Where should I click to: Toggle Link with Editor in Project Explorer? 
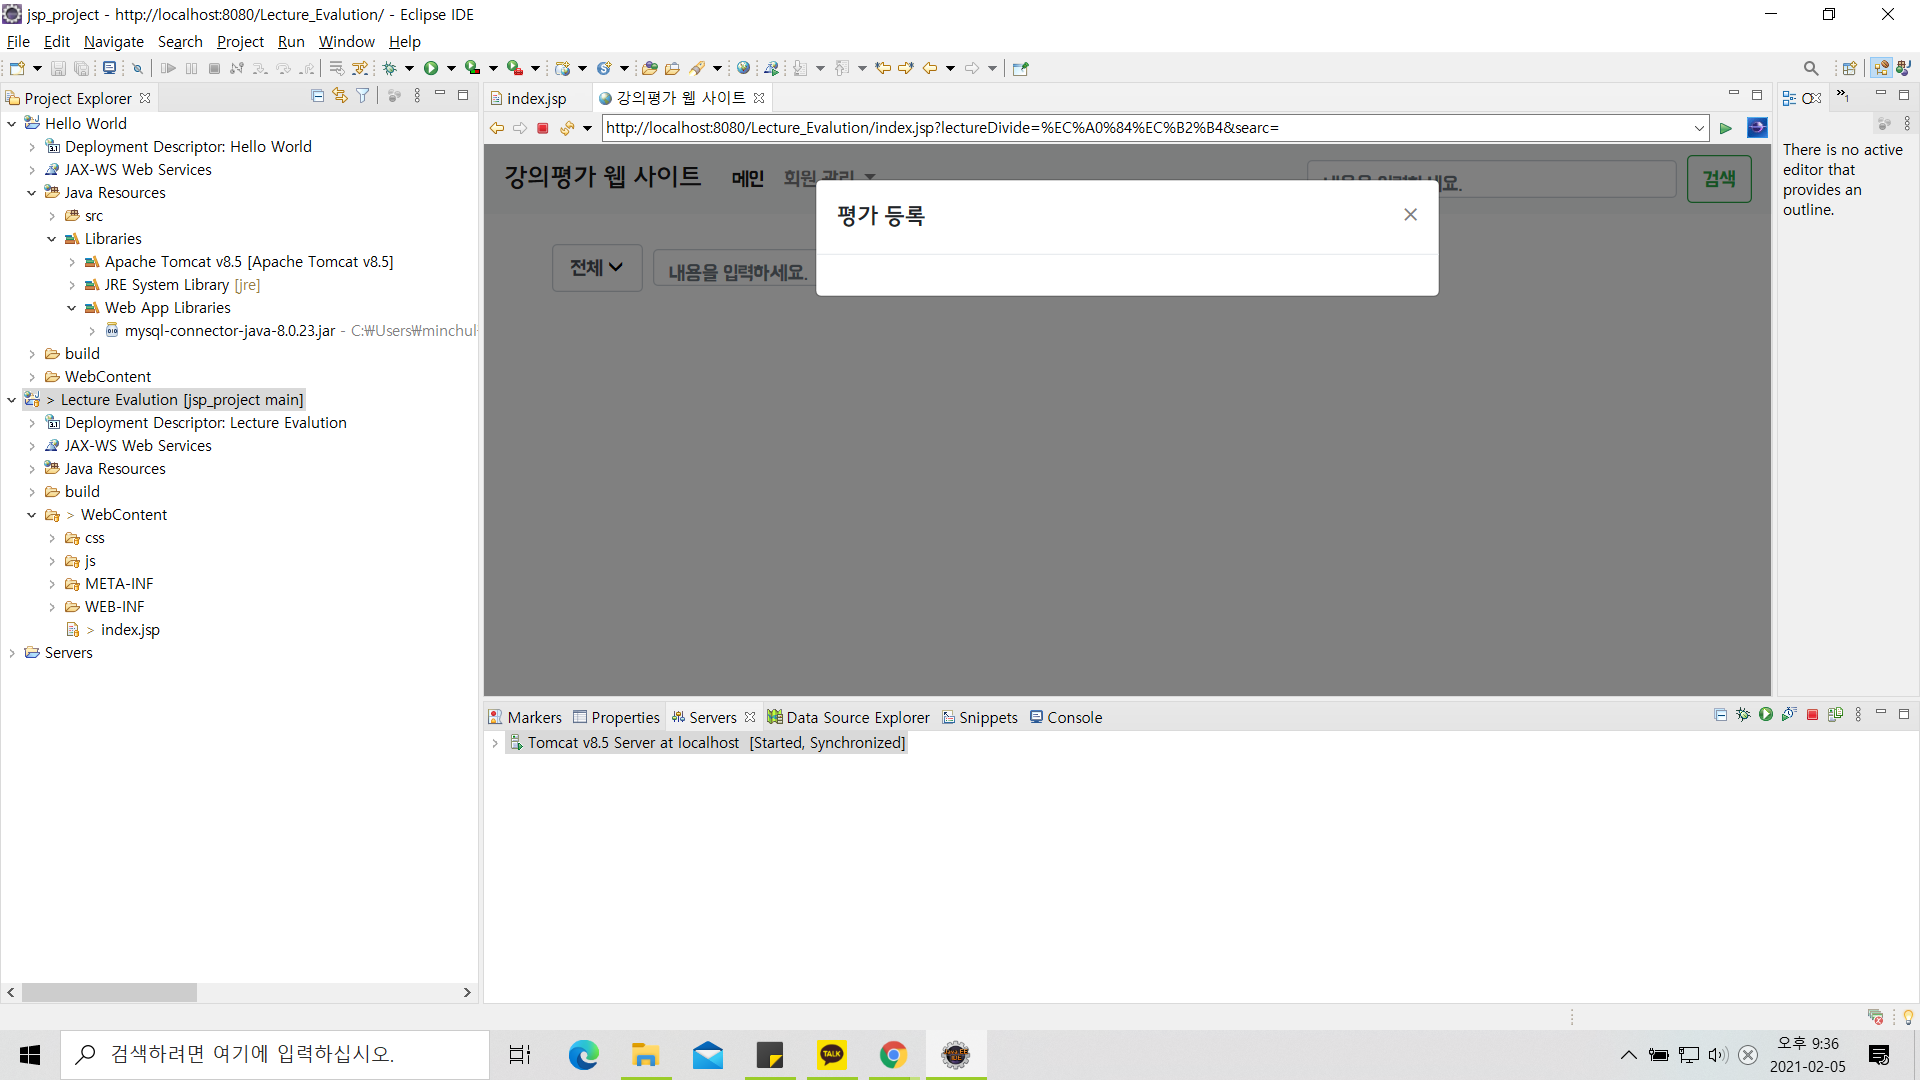(340, 96)
